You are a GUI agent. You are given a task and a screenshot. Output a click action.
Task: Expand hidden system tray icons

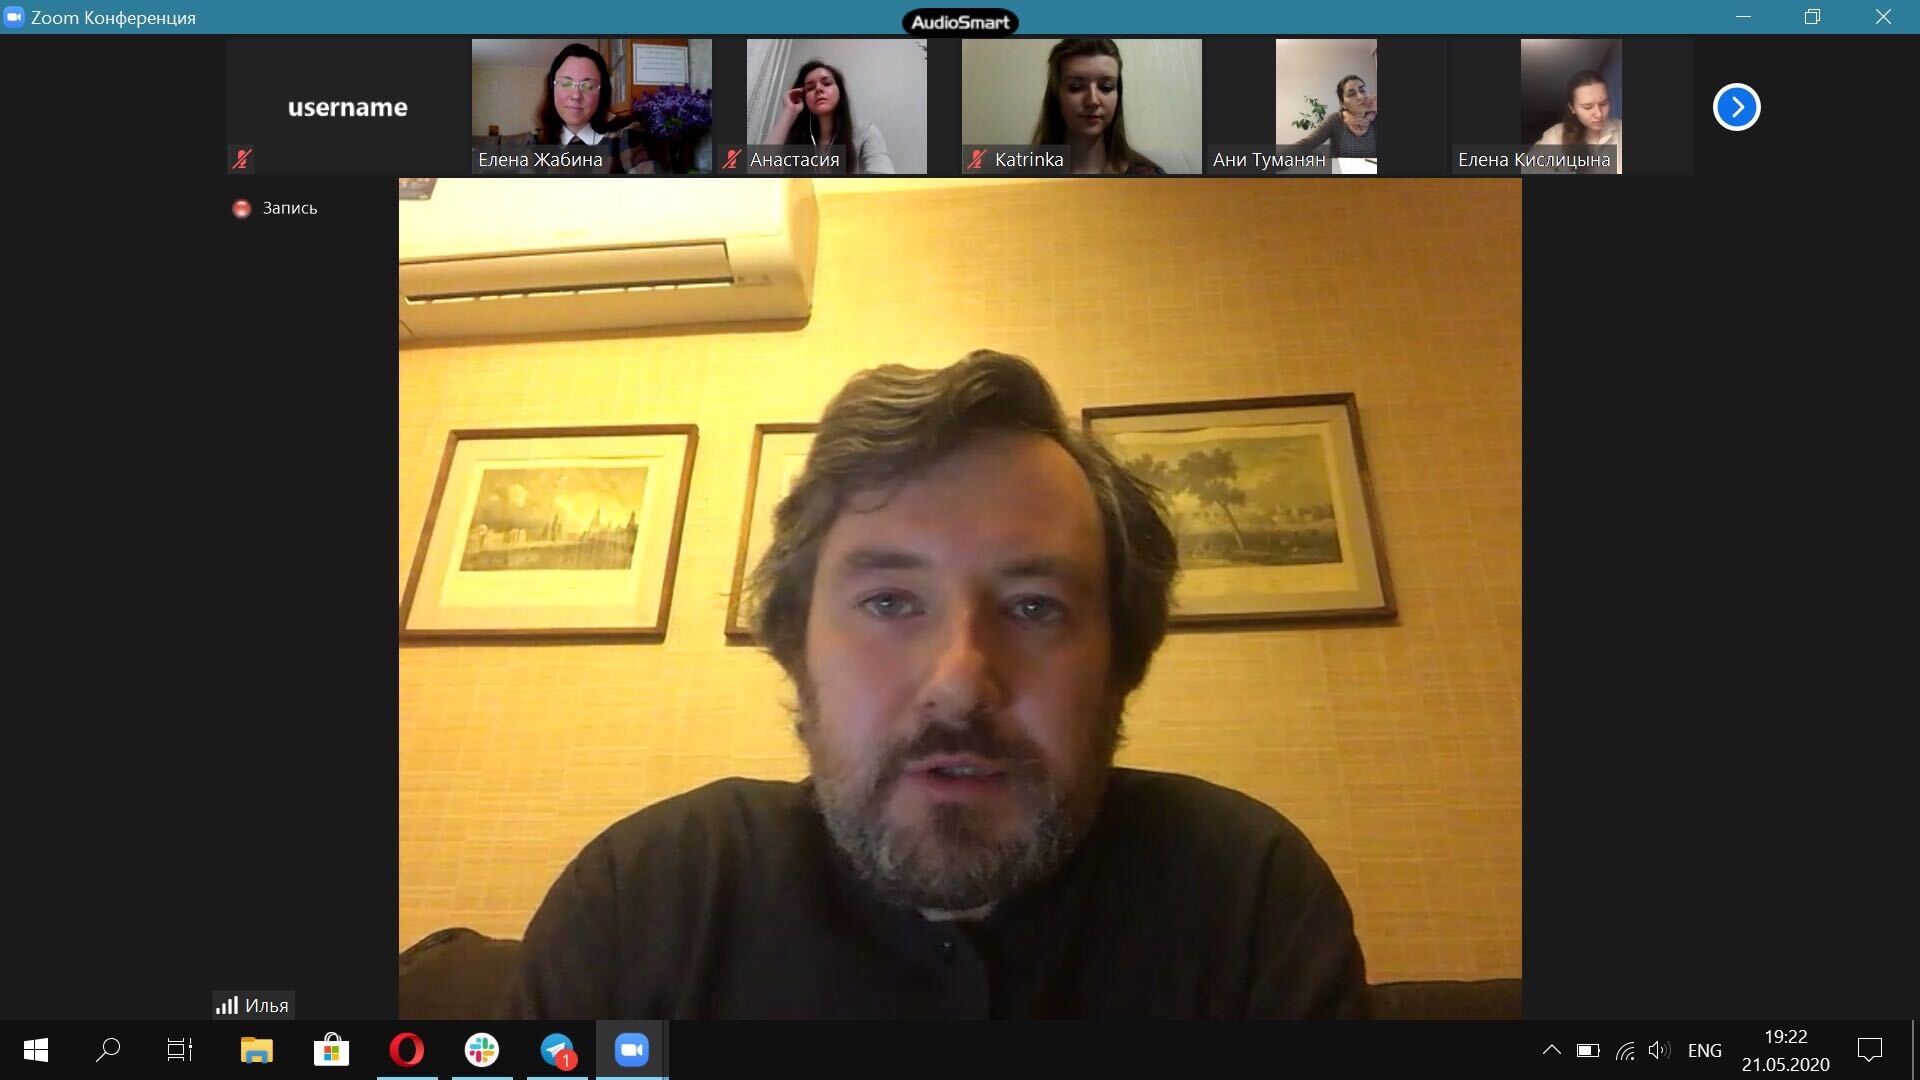pyautogui.click(x=1552, y=1050)
